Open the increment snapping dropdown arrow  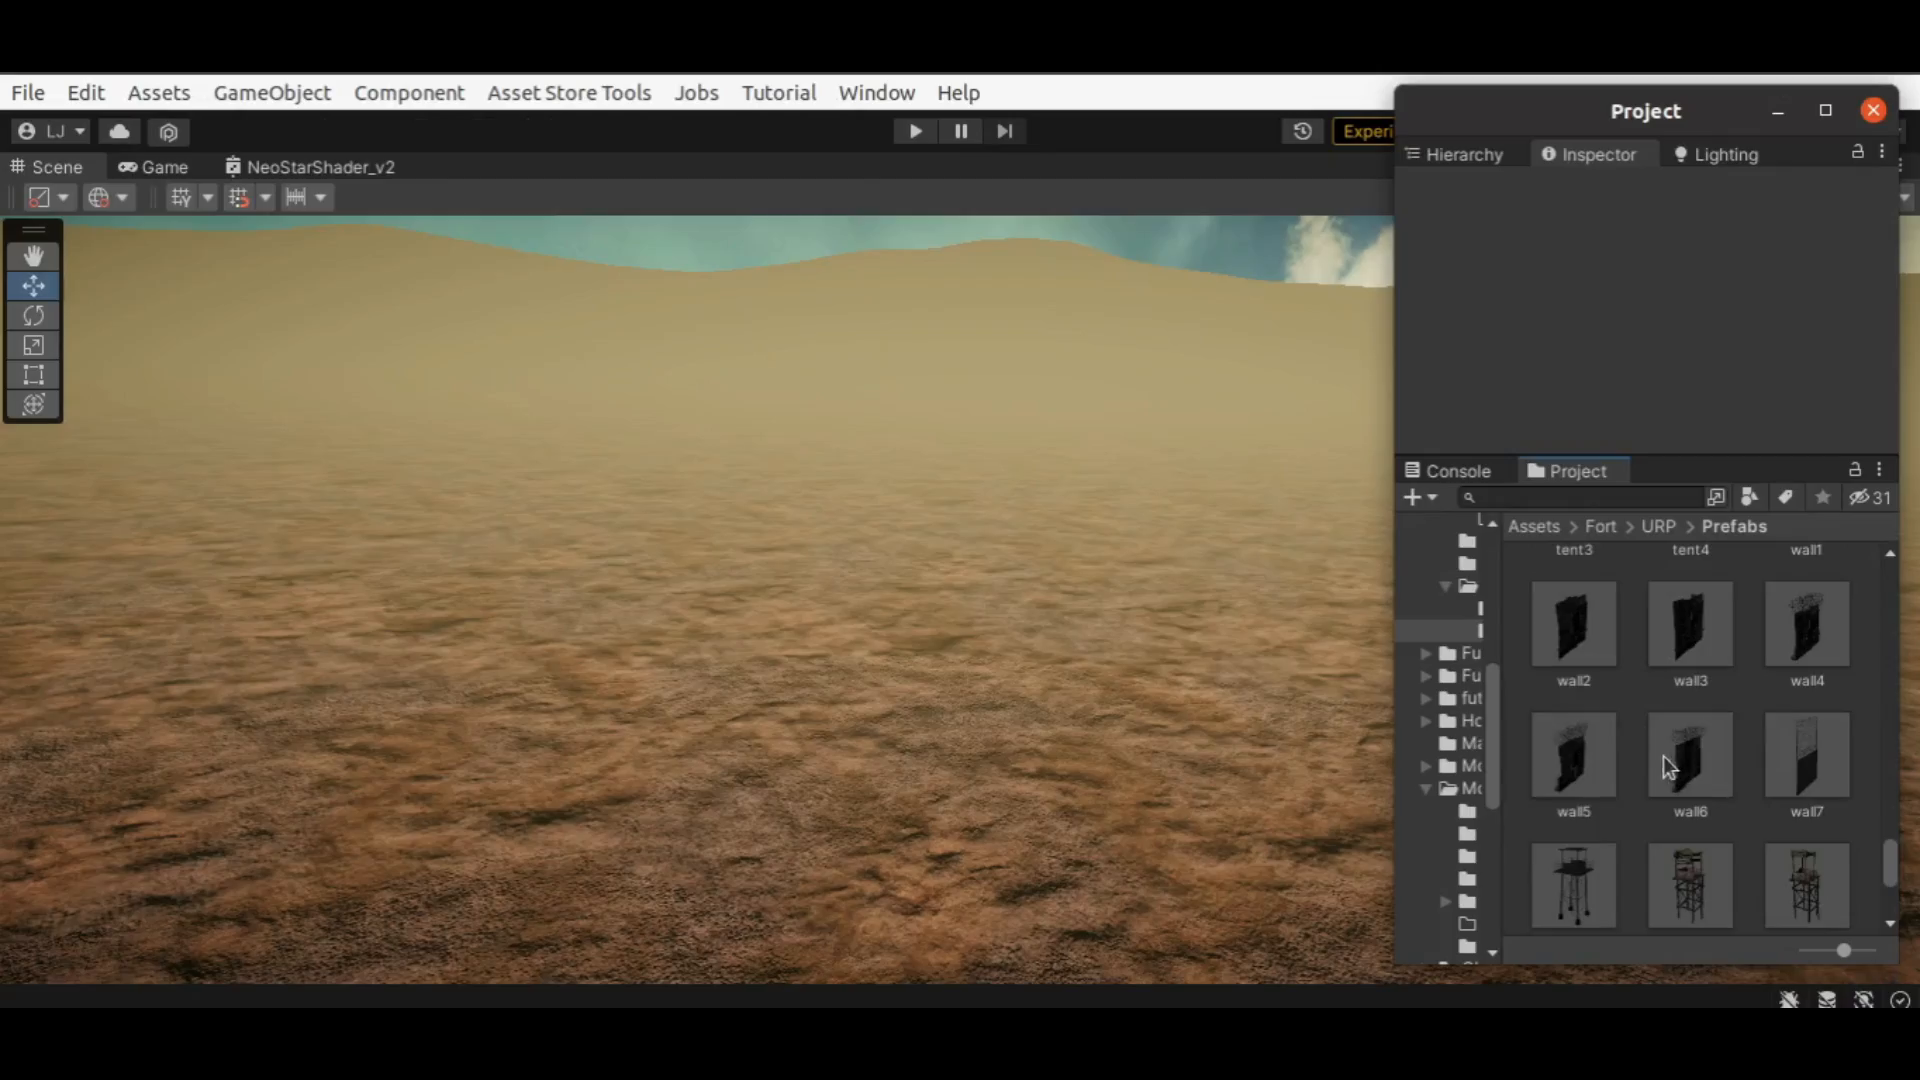[321, 197]
